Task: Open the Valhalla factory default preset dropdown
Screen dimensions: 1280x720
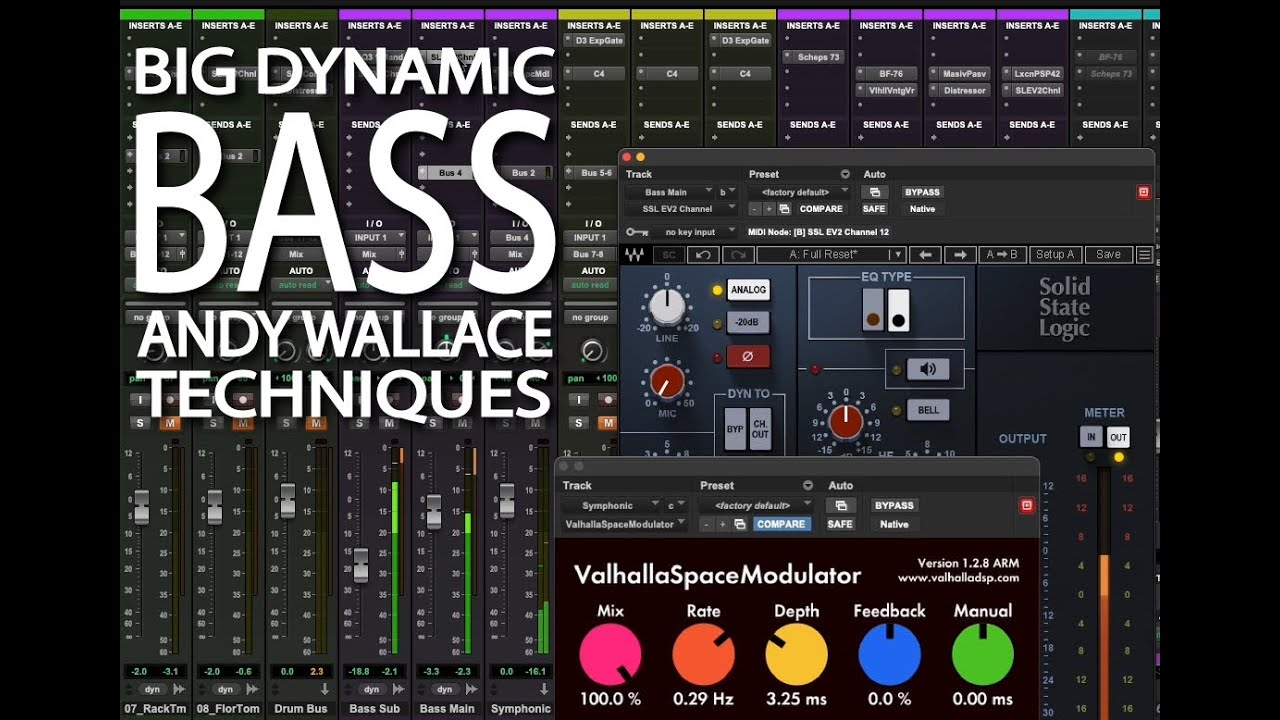Action: pos(756,505)
